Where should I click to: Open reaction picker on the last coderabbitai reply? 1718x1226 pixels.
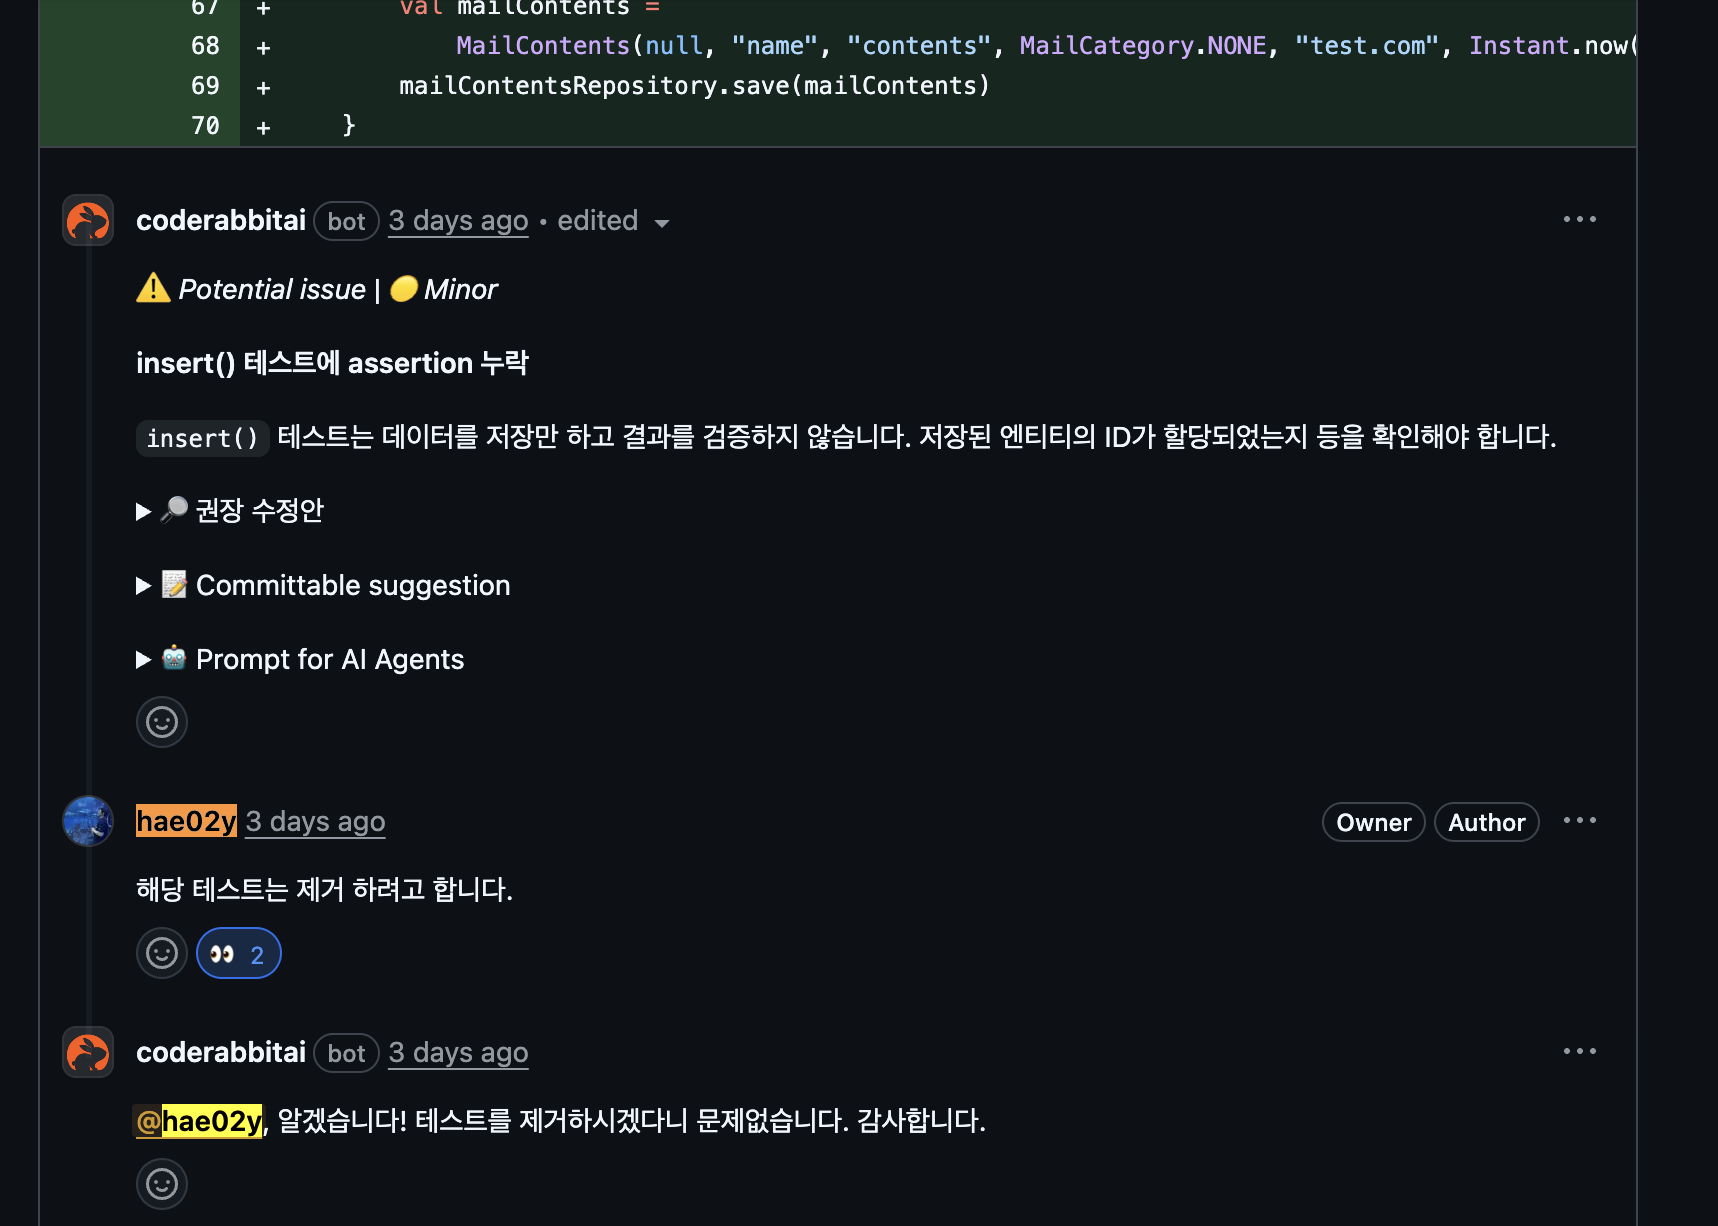tap(161, 1183)
